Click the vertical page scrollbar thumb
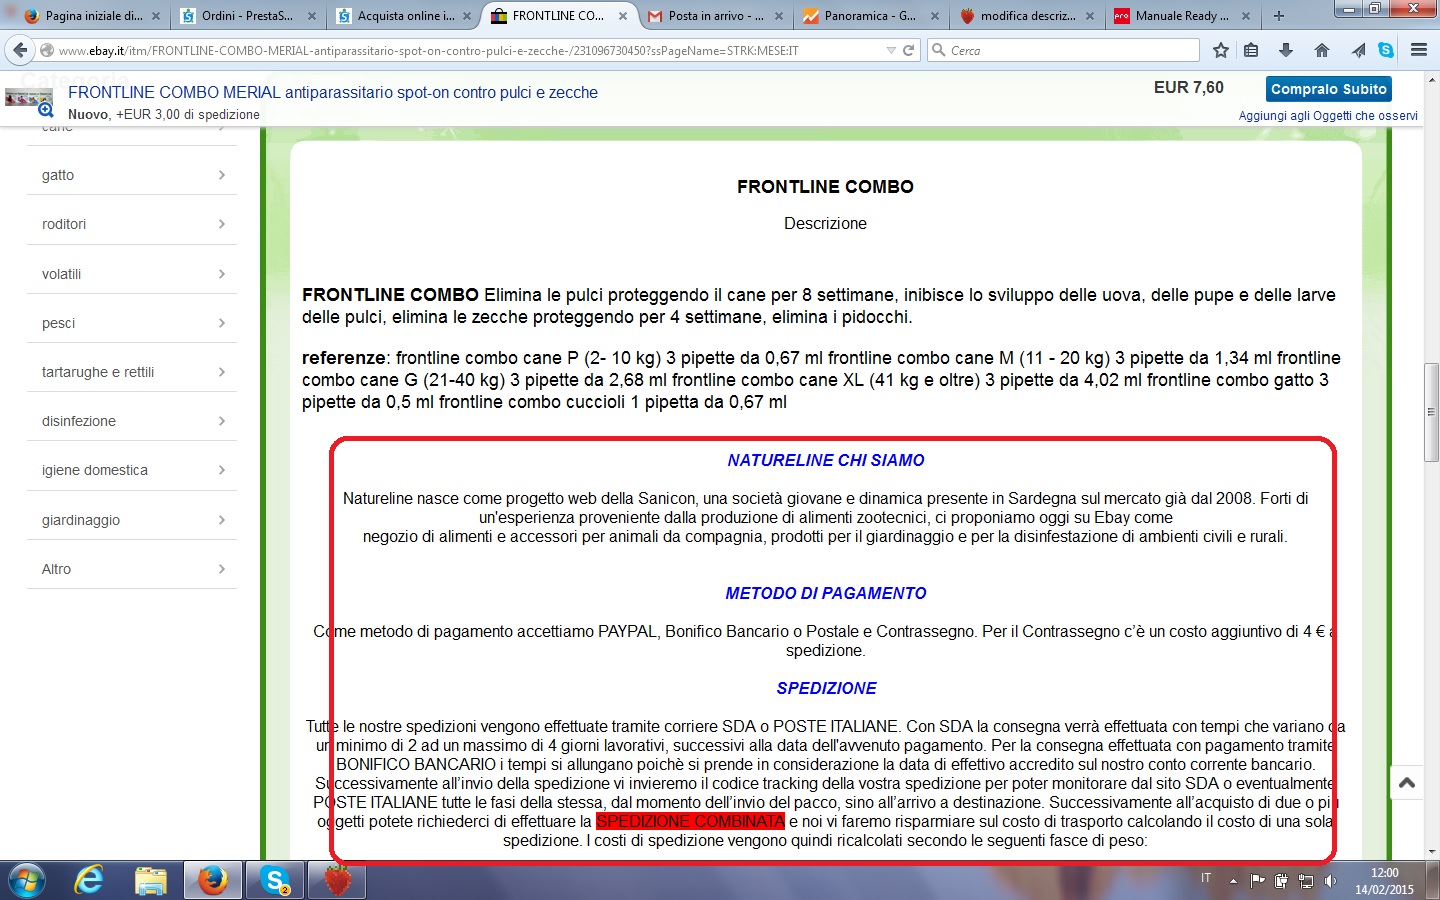Image resolution: width=1440 pixels, height=900 pixels. coord(1431,412)
